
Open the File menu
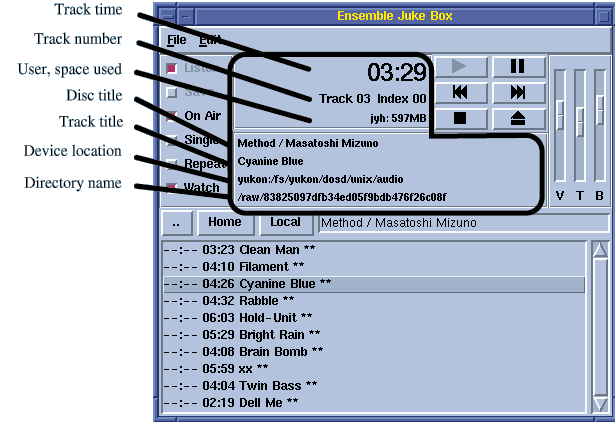[176, 40]
